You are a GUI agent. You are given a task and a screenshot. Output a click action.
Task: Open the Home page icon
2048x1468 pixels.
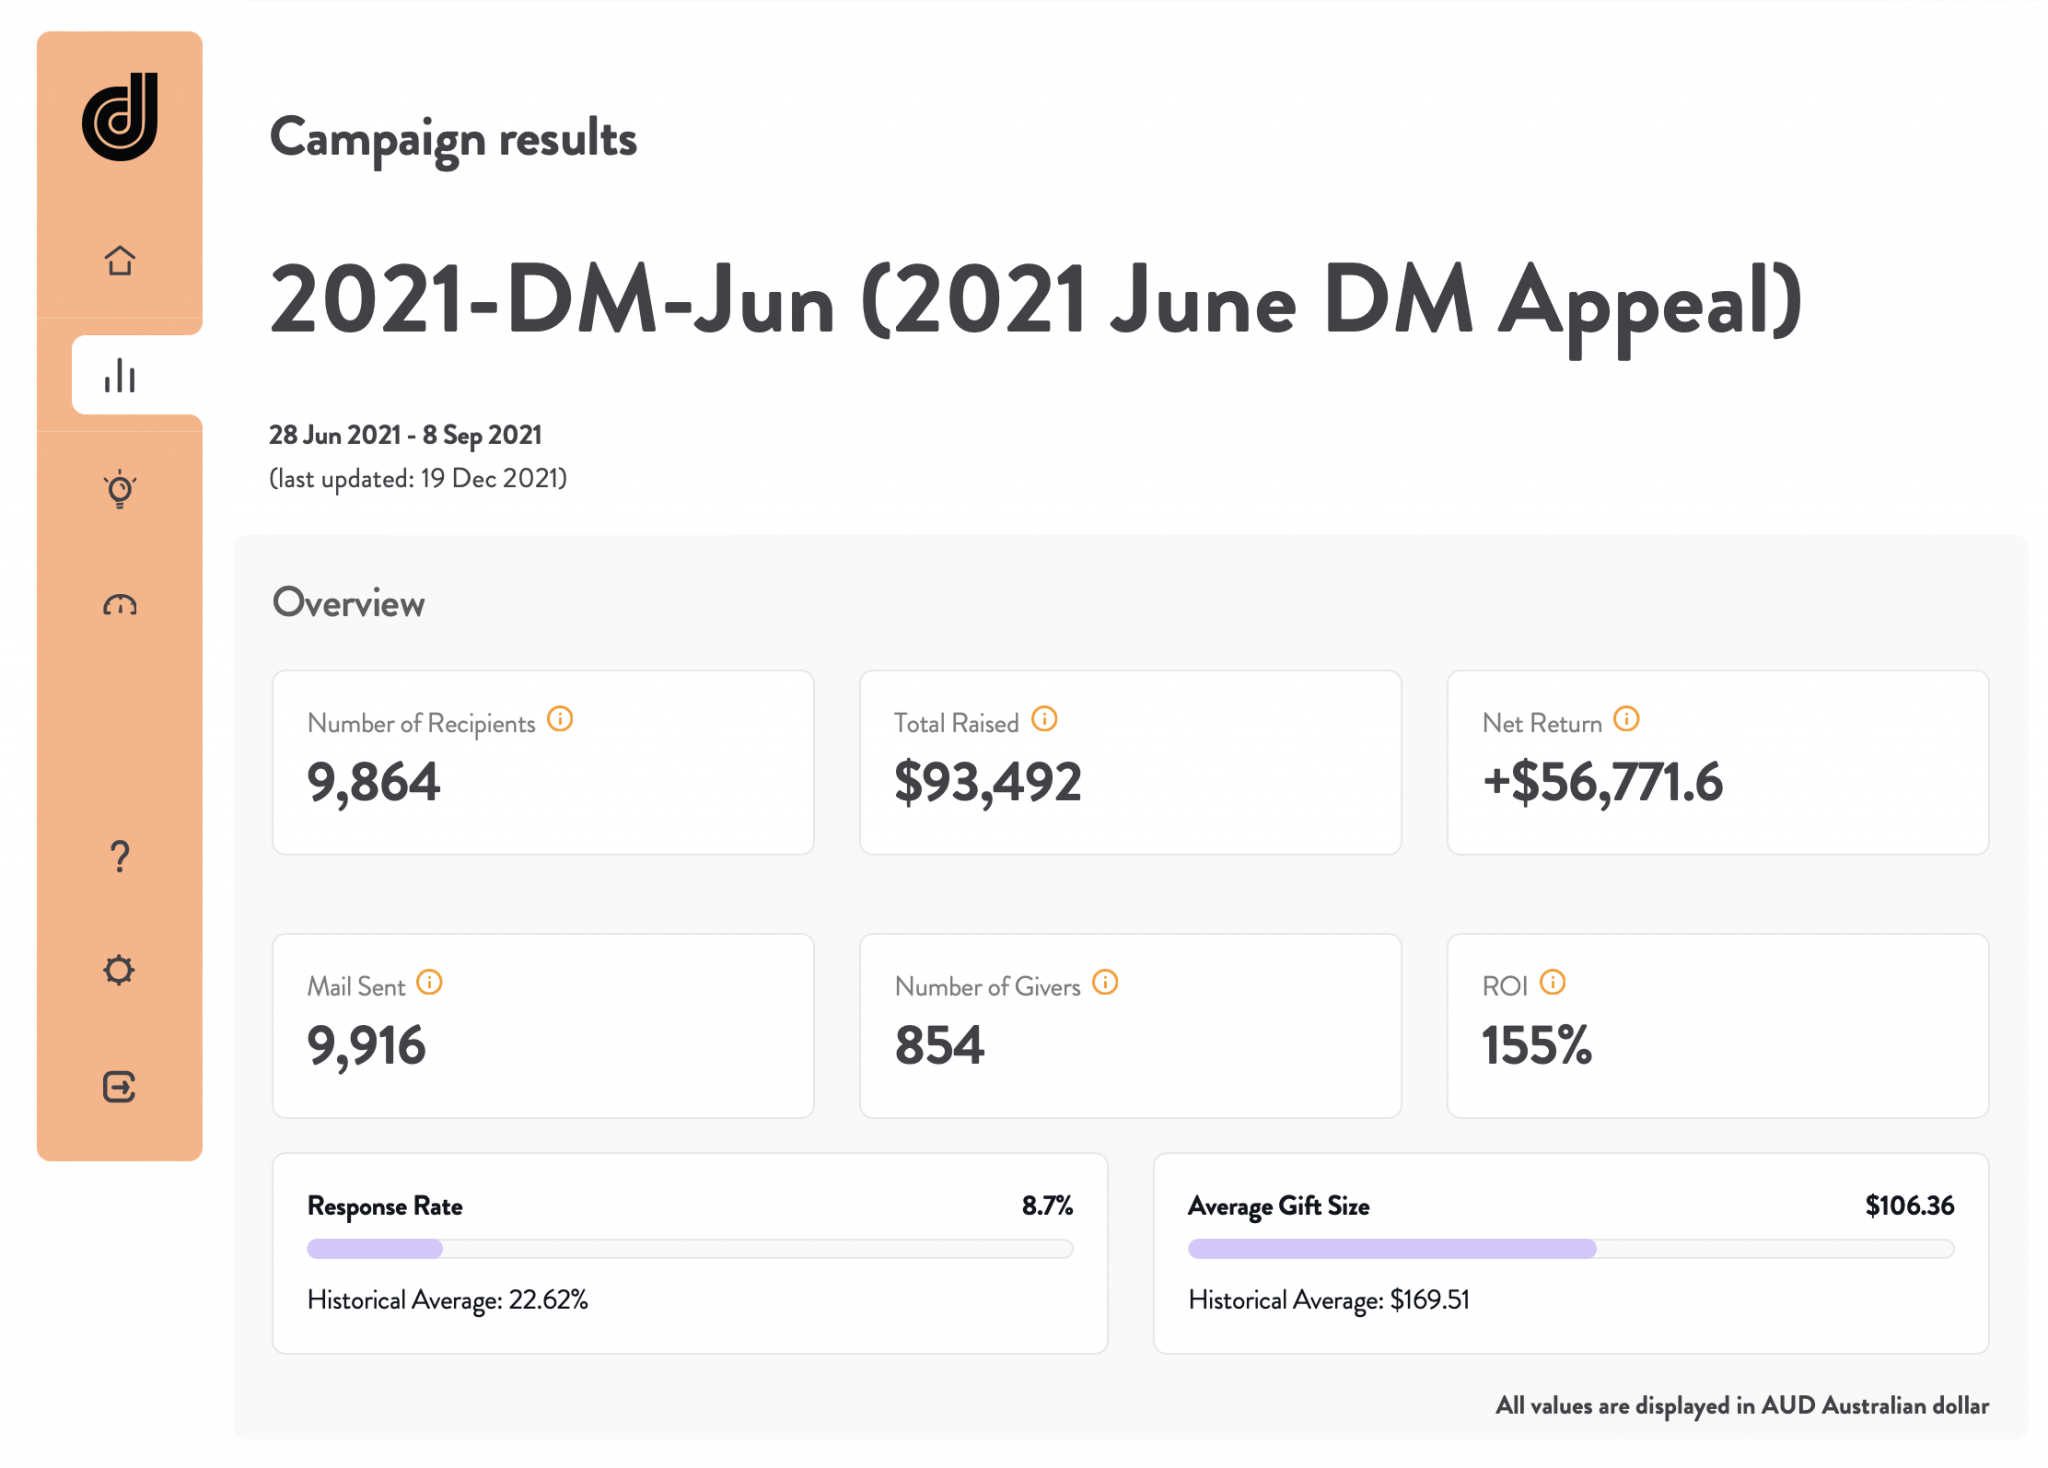[x=120, y=260]
